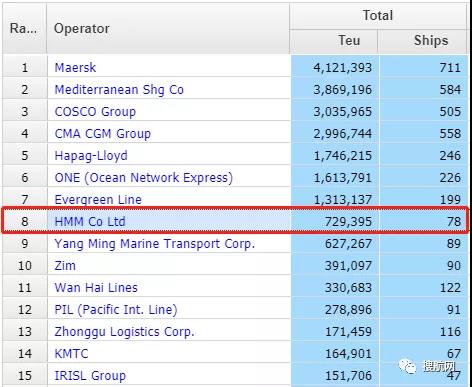Image resolution: width=472 pixels, height=387 pixels.
Task: Click the KMTC operator link
Action: (x=71, y=354)
